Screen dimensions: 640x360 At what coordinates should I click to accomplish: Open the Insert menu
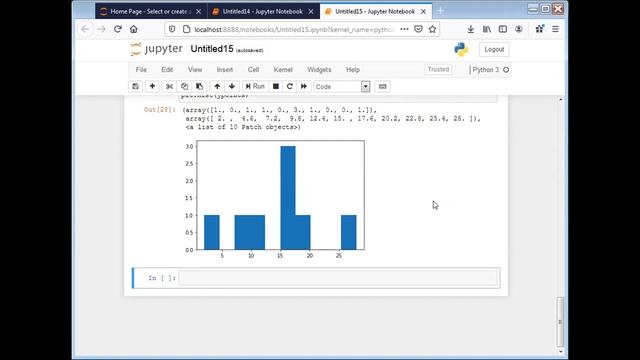(x=225, y=70)
